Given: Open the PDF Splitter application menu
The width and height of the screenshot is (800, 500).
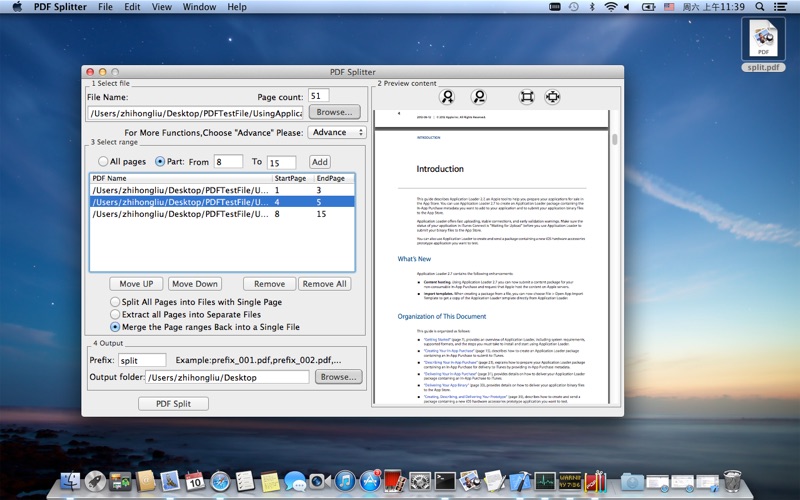Looking at the screenshot, I should pos(60,7).
